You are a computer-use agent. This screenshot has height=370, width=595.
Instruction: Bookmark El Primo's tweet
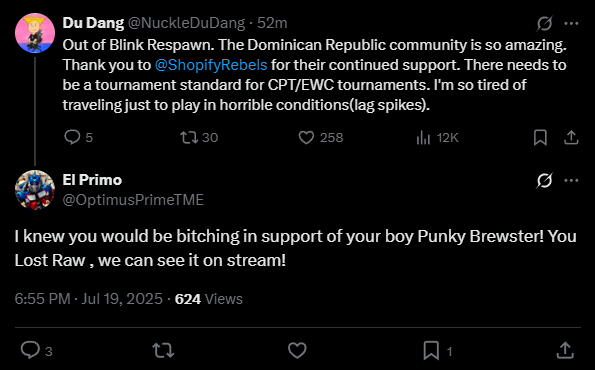click(438, 350)
